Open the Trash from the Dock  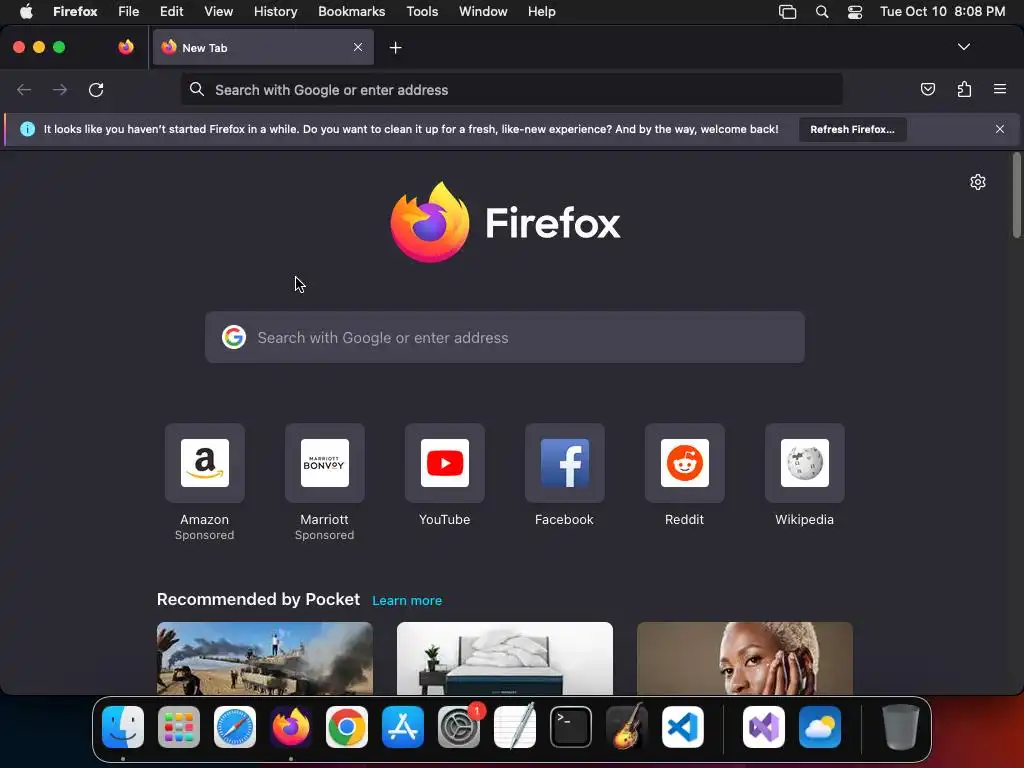901,727
